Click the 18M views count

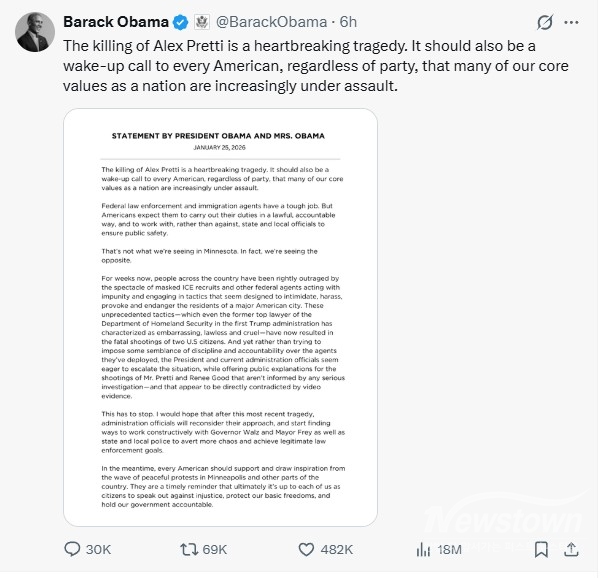tap(450, 549)
